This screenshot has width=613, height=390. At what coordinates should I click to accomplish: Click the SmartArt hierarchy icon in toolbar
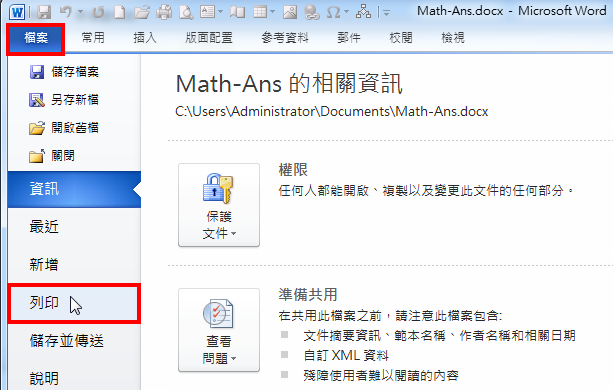[x=363, y=12]
